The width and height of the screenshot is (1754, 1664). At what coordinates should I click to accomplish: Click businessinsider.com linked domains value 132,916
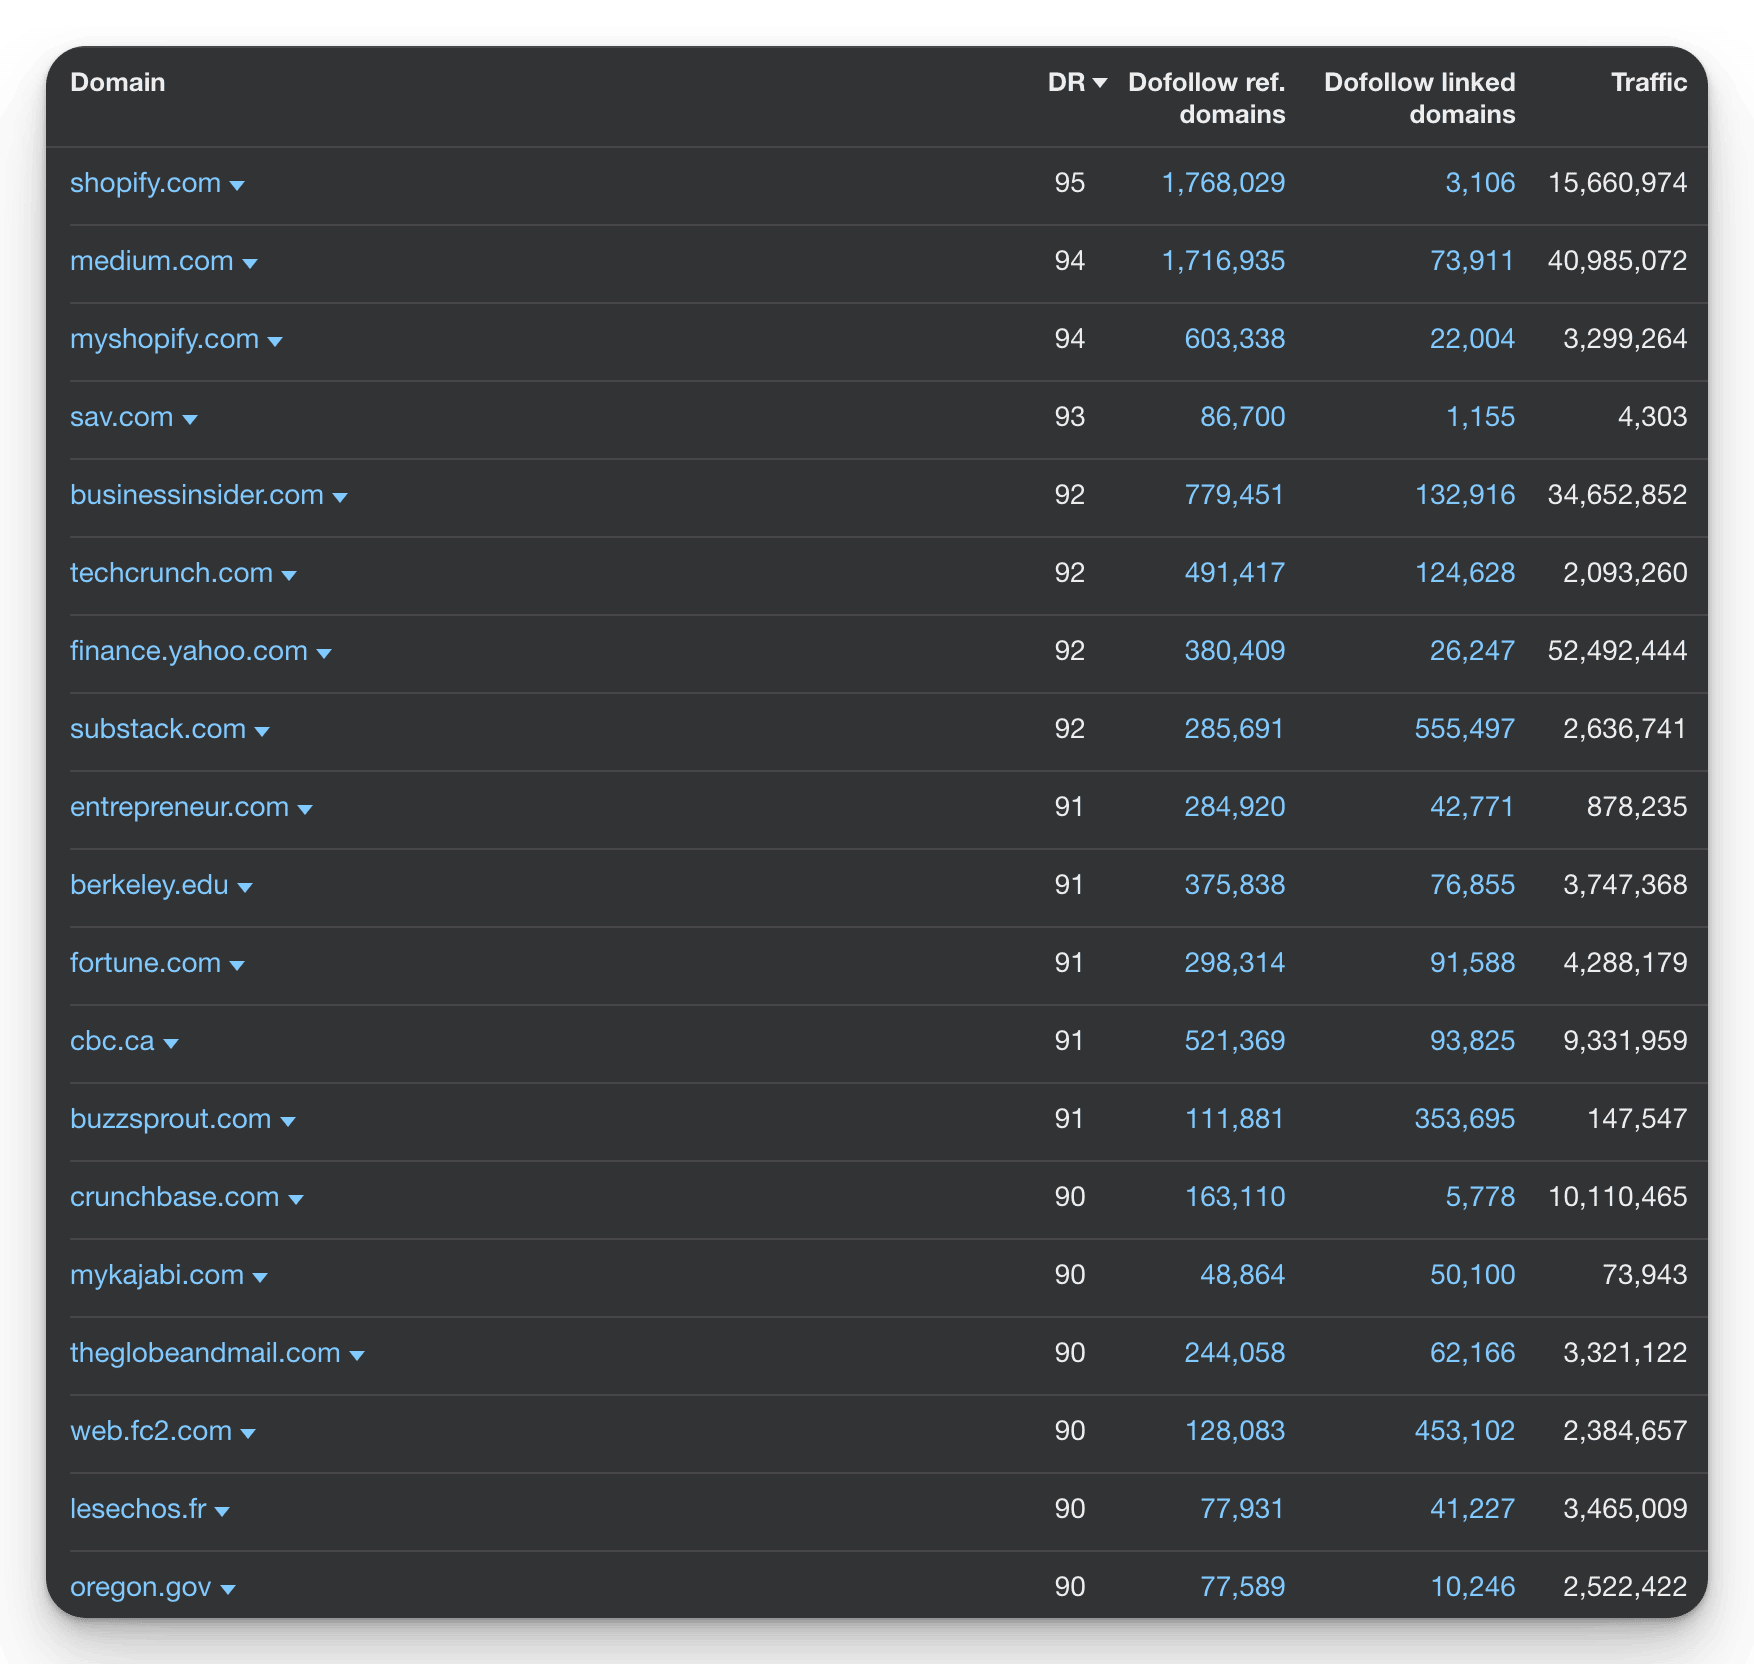click(1465, 495)
